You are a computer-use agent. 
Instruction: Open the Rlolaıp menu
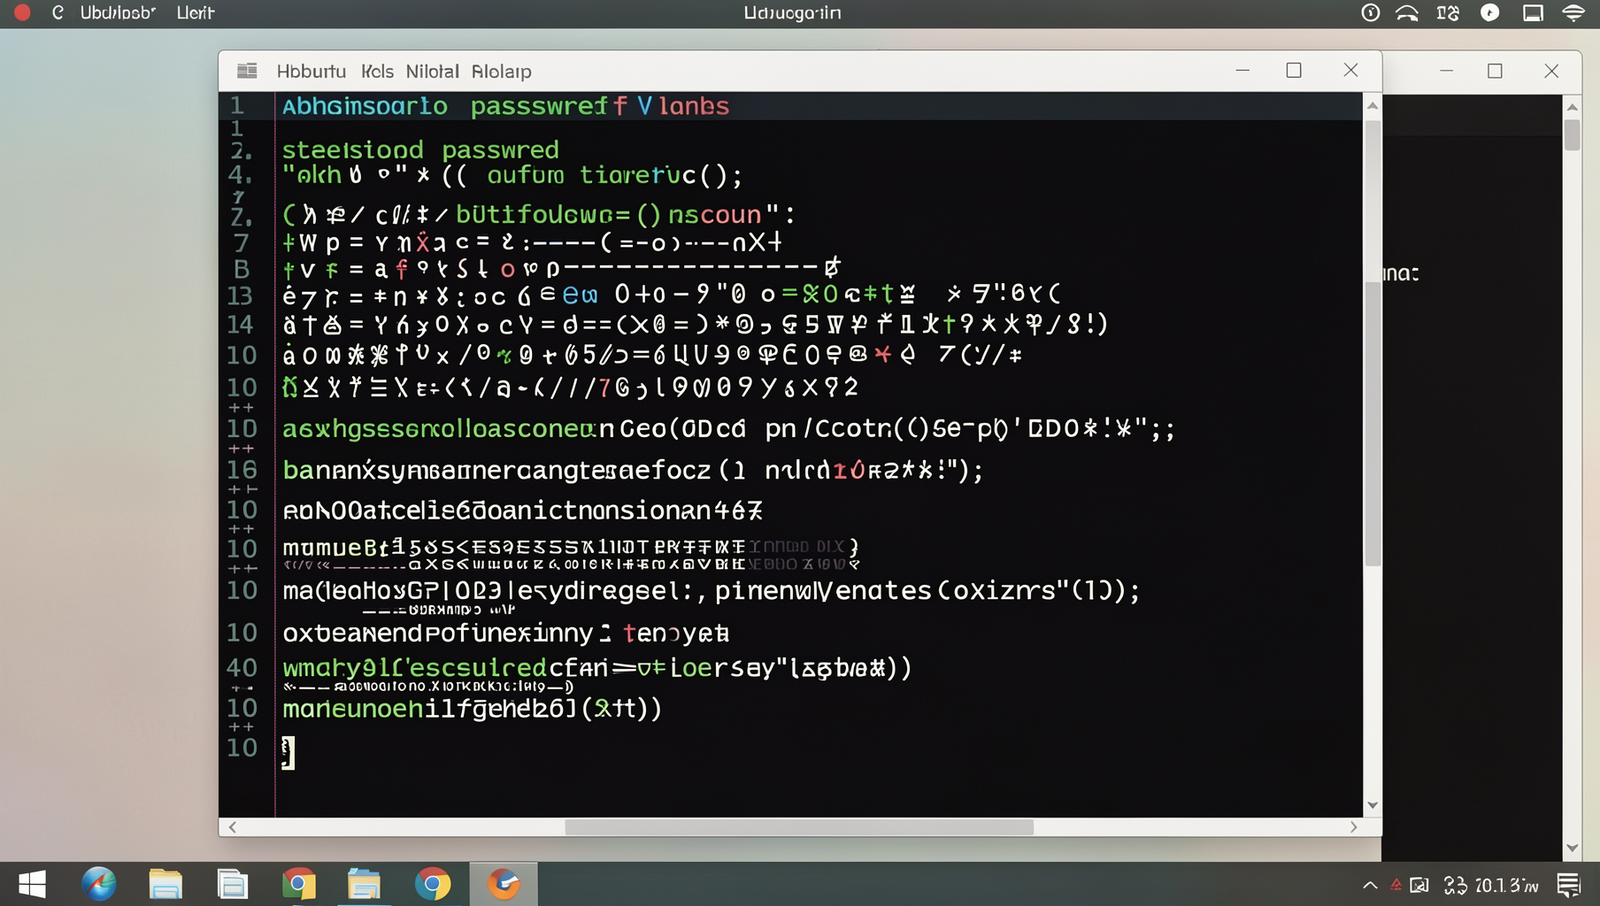501,71
